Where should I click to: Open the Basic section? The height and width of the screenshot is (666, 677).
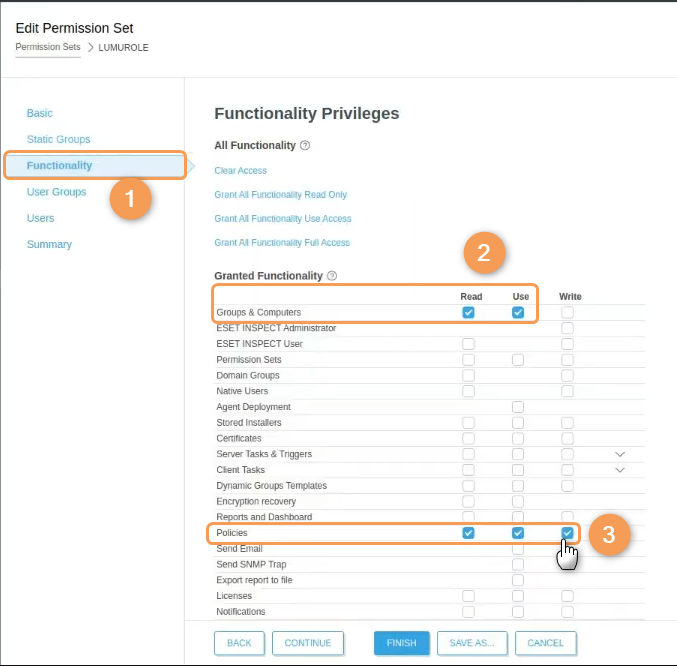pyautogui.click(x=40, y=113)
